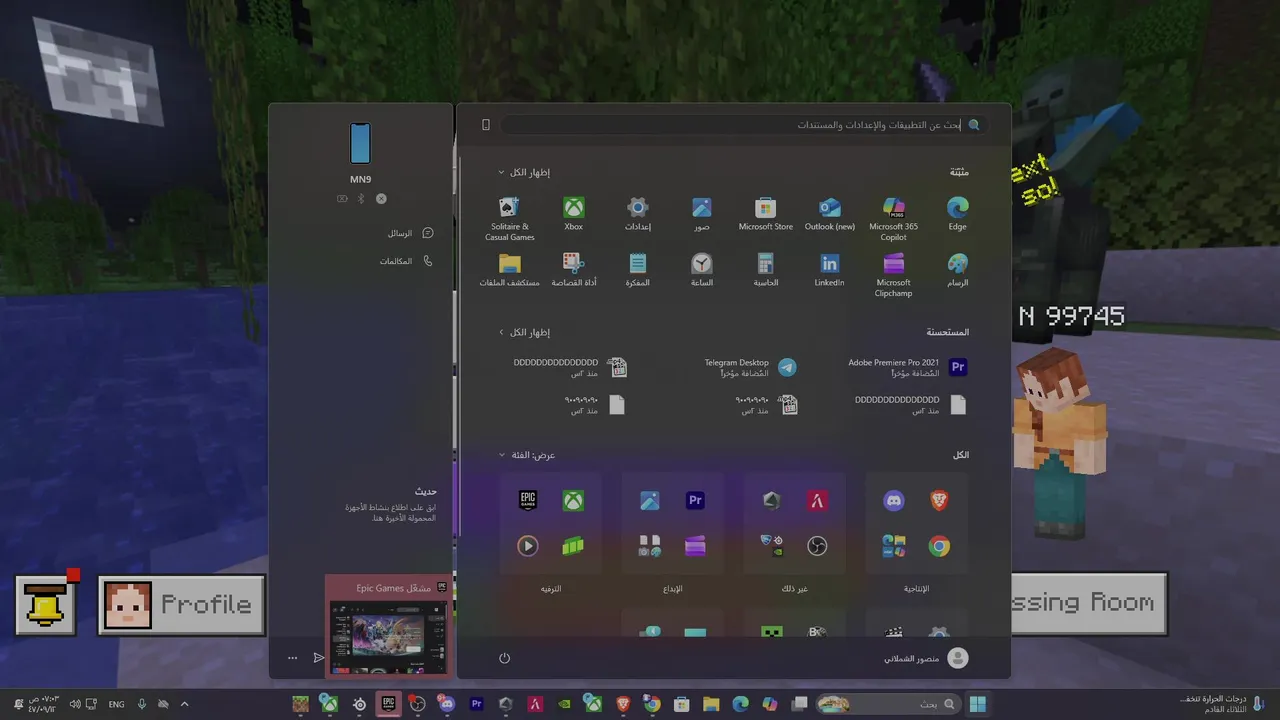Toggle phone companion panel icon beside search
This screenshot has width=1280, height=720.
click(486, 125)
